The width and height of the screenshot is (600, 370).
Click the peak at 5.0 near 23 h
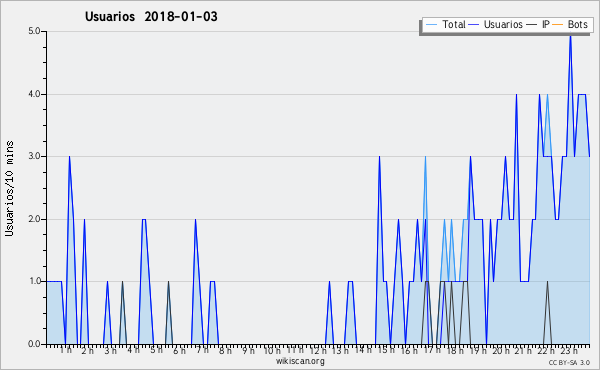tap(570, 35)
